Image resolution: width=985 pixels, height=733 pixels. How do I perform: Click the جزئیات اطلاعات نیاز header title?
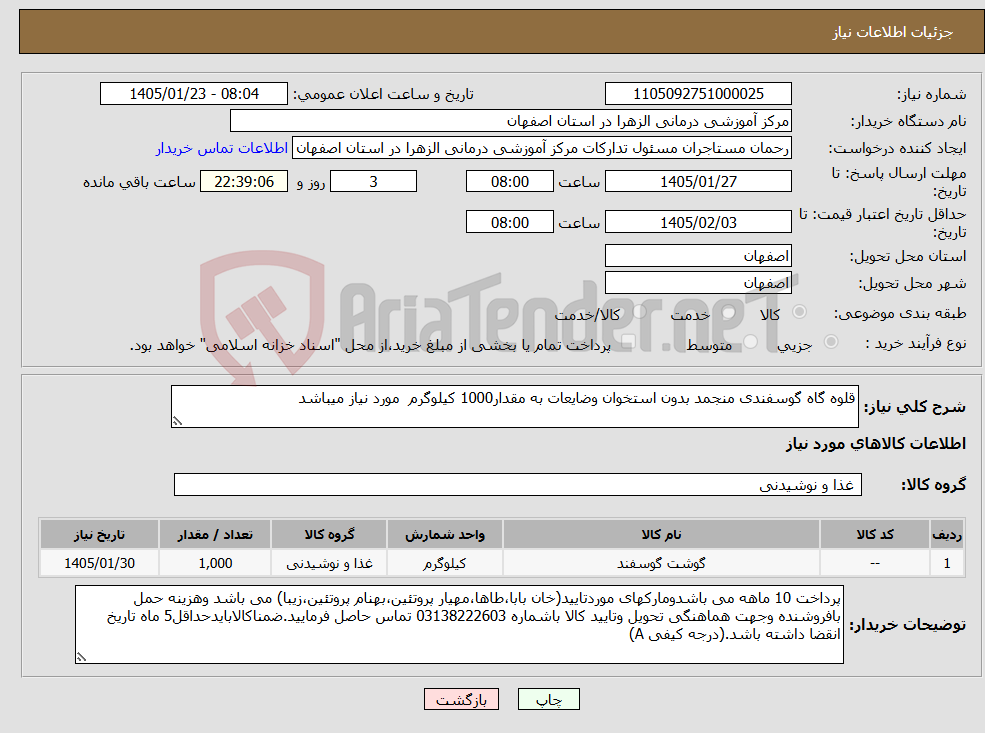point(893,32)
